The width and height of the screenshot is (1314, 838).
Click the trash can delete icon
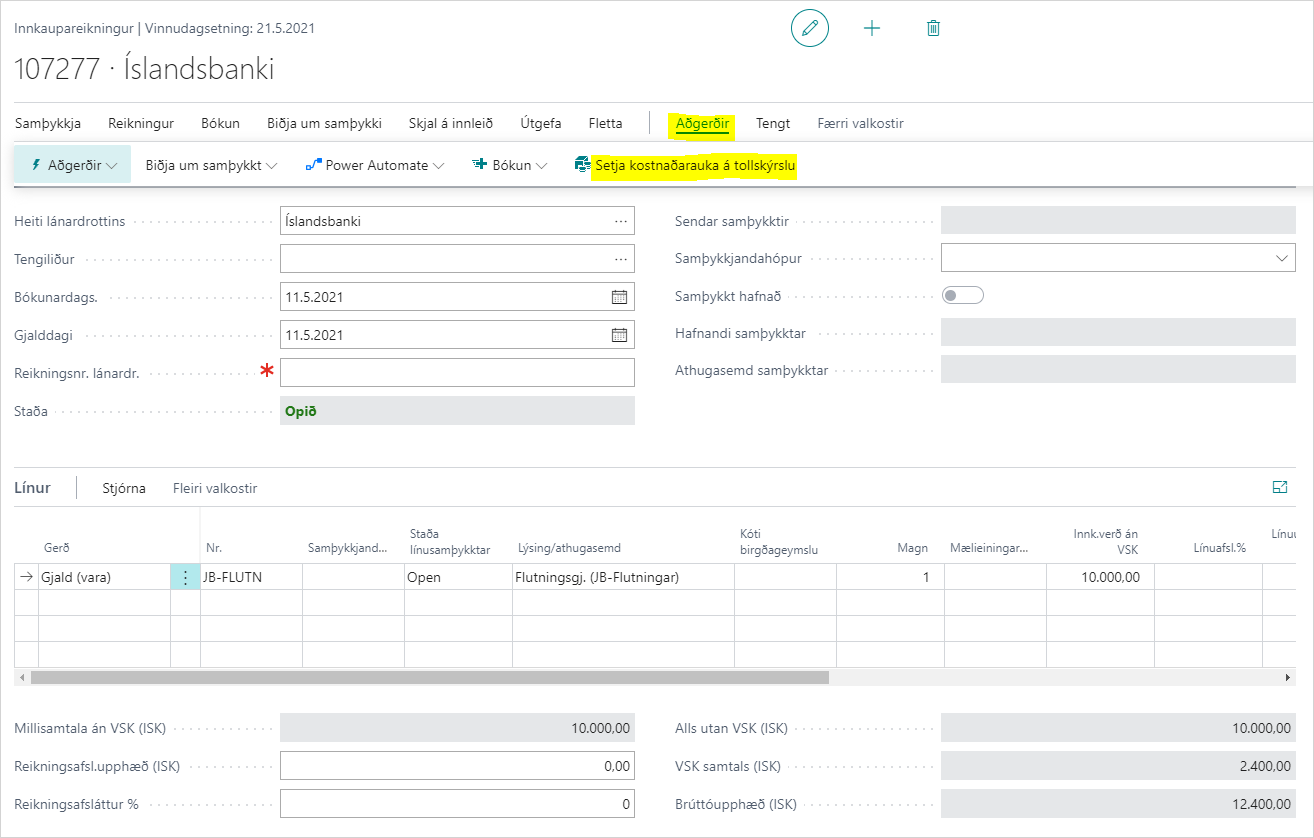click(x=933, y=28)
